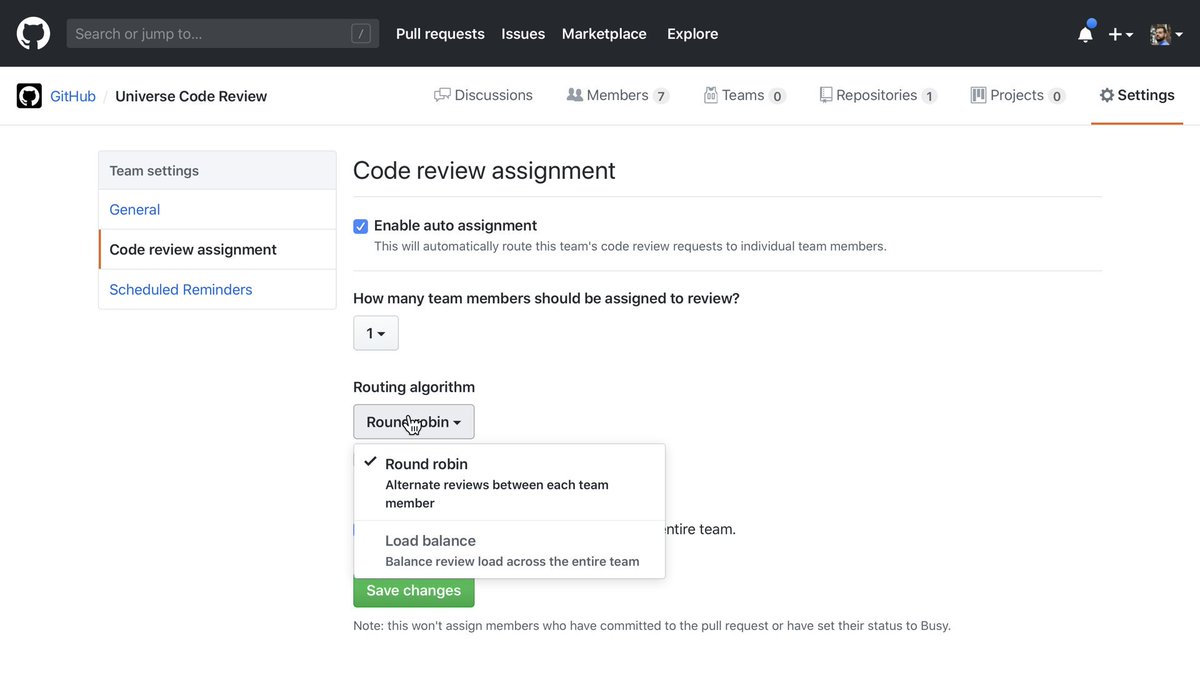Open the notifications bell
The width and height of the screenshot is (1200, 675).
pos(1085,33)
